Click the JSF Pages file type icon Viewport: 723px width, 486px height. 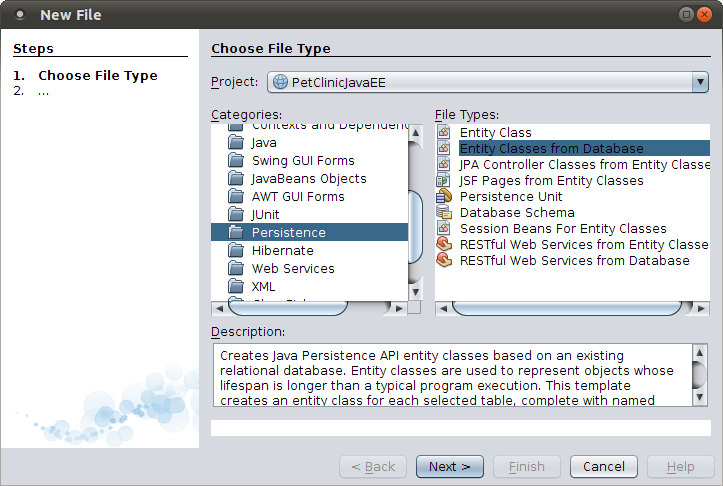tap(444, 181)
